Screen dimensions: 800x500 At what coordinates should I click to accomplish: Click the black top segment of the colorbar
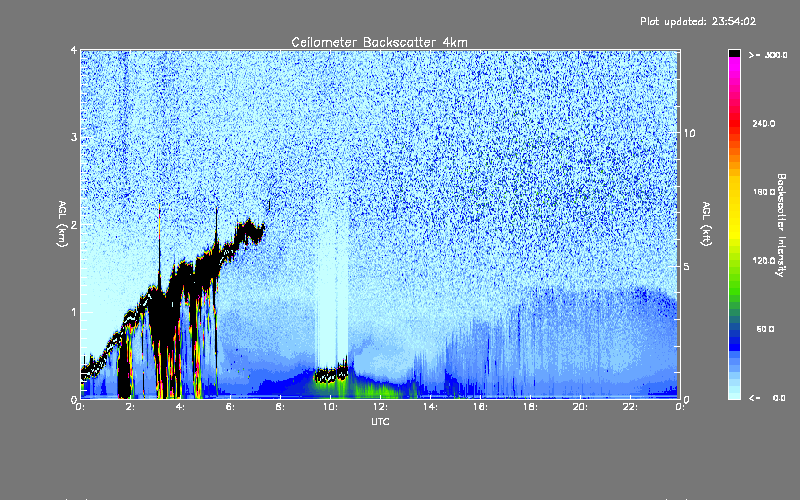click(734, 53)
